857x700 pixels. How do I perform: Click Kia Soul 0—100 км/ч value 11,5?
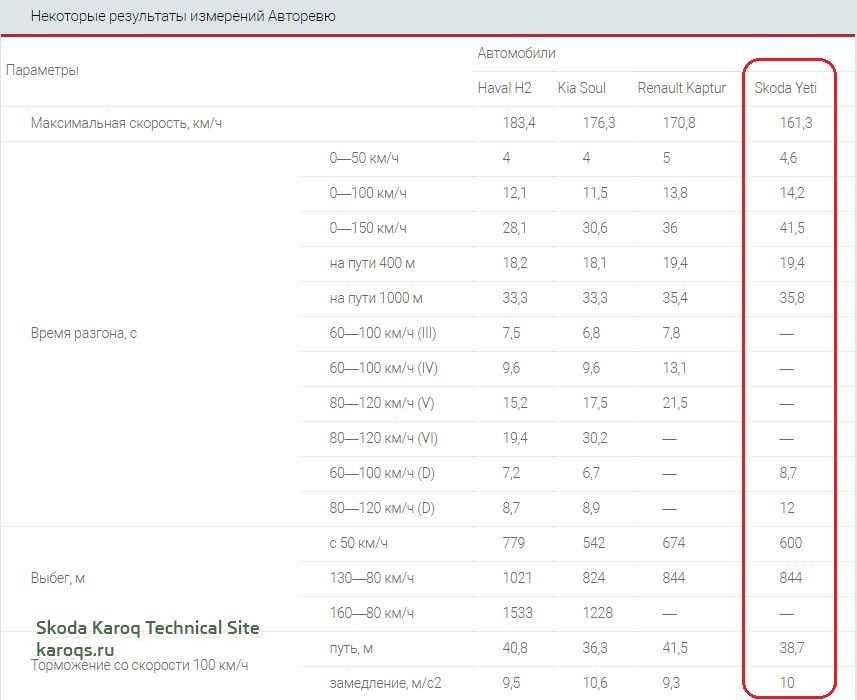[595, 193]
